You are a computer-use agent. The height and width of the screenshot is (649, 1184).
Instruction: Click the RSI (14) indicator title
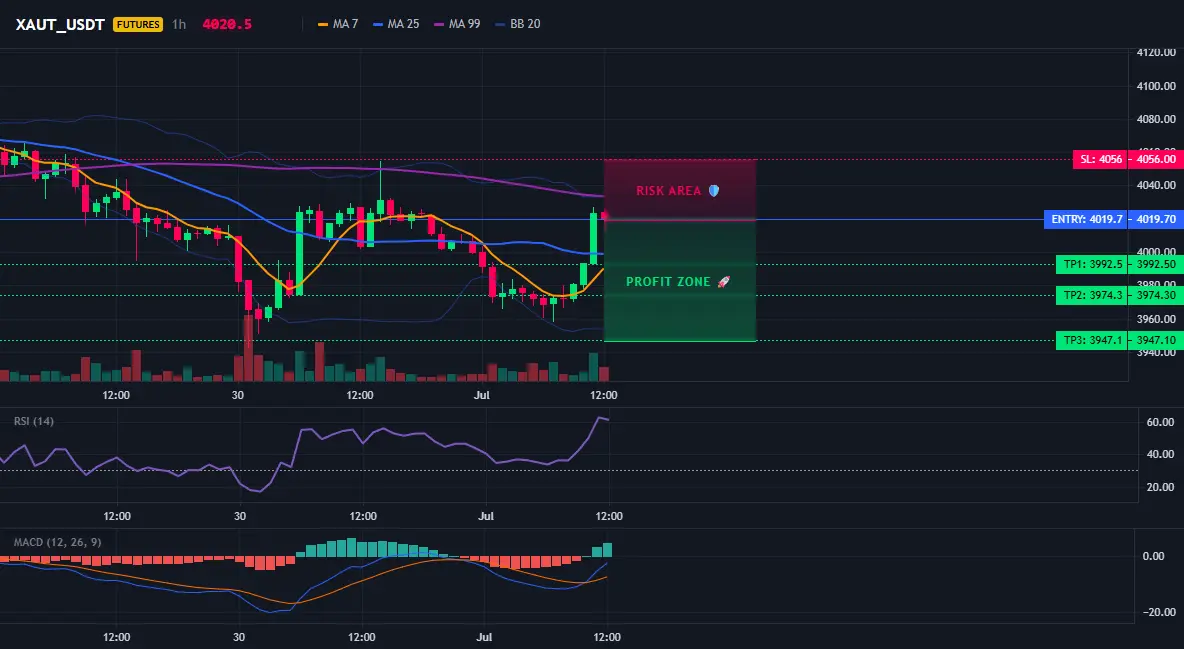(x=34, y=421)
